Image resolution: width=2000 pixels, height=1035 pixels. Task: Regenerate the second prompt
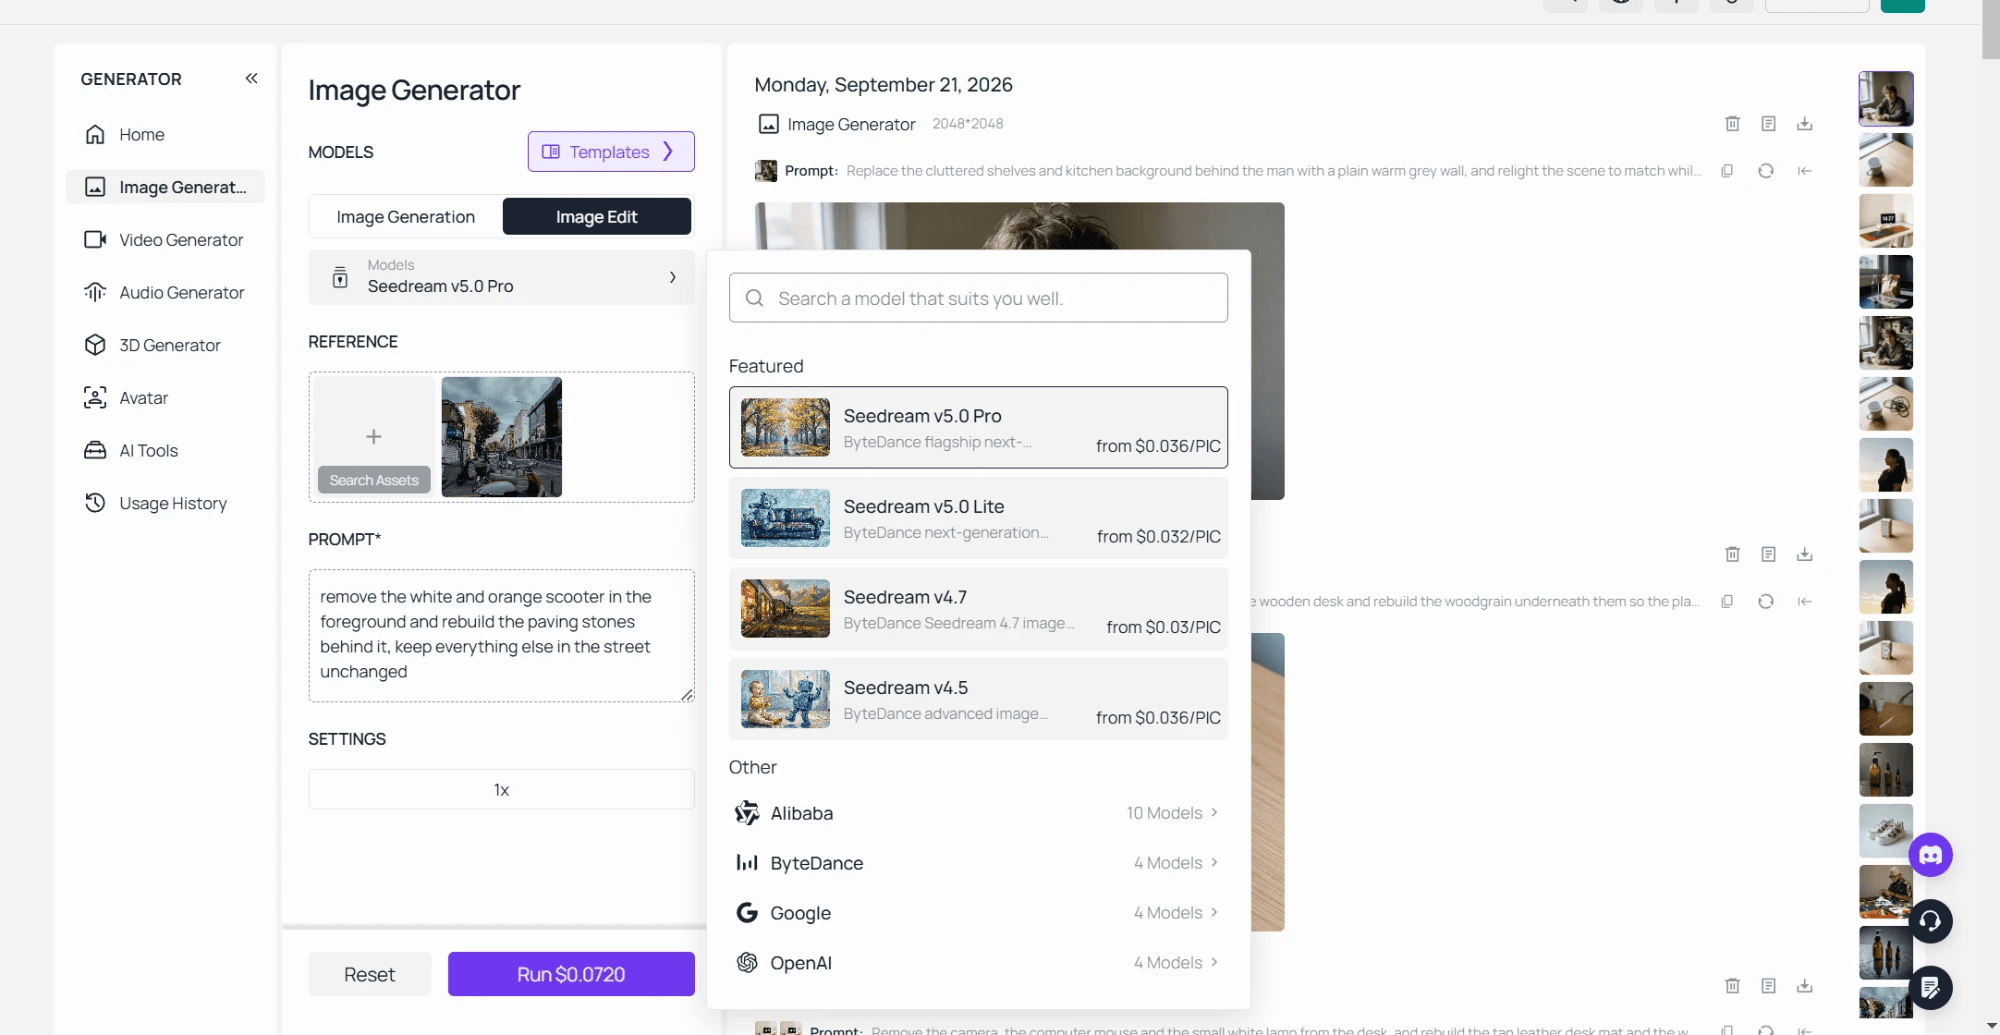(x=1766, y=601)
